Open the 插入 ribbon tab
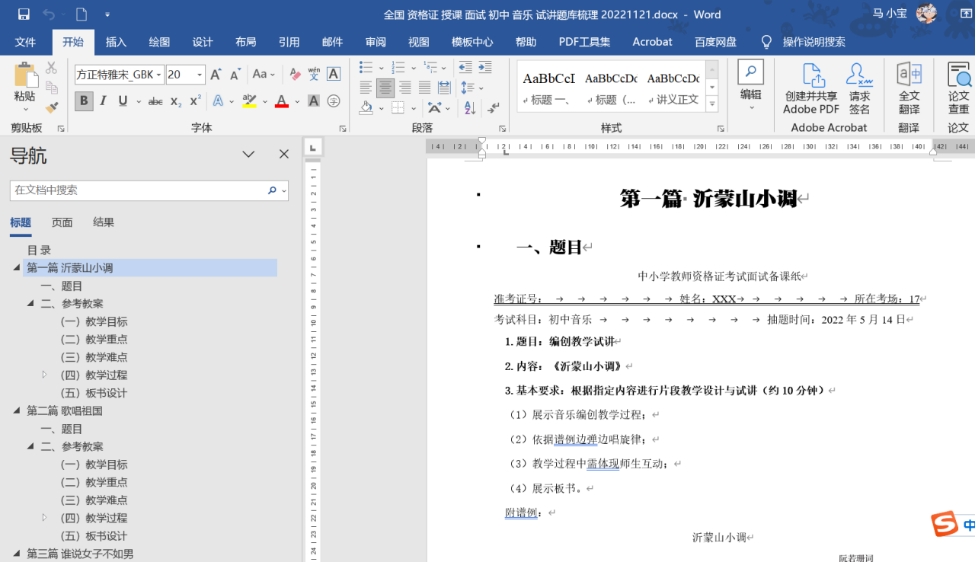 coord(116,42)
